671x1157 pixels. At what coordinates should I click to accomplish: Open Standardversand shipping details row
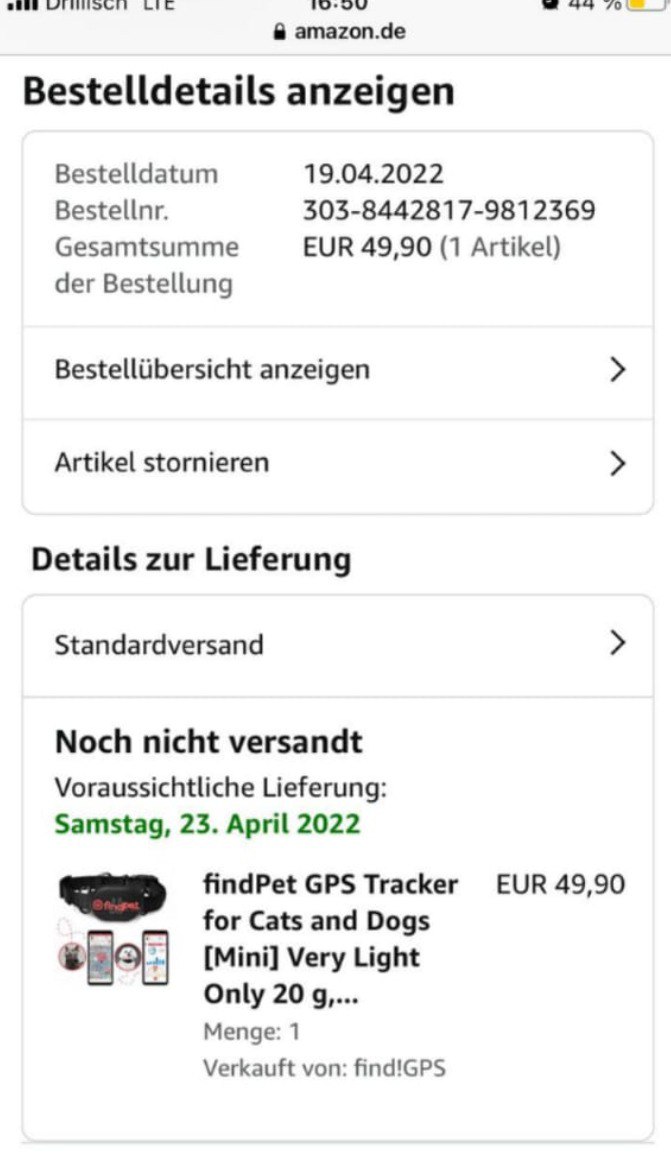coord(338,646)
